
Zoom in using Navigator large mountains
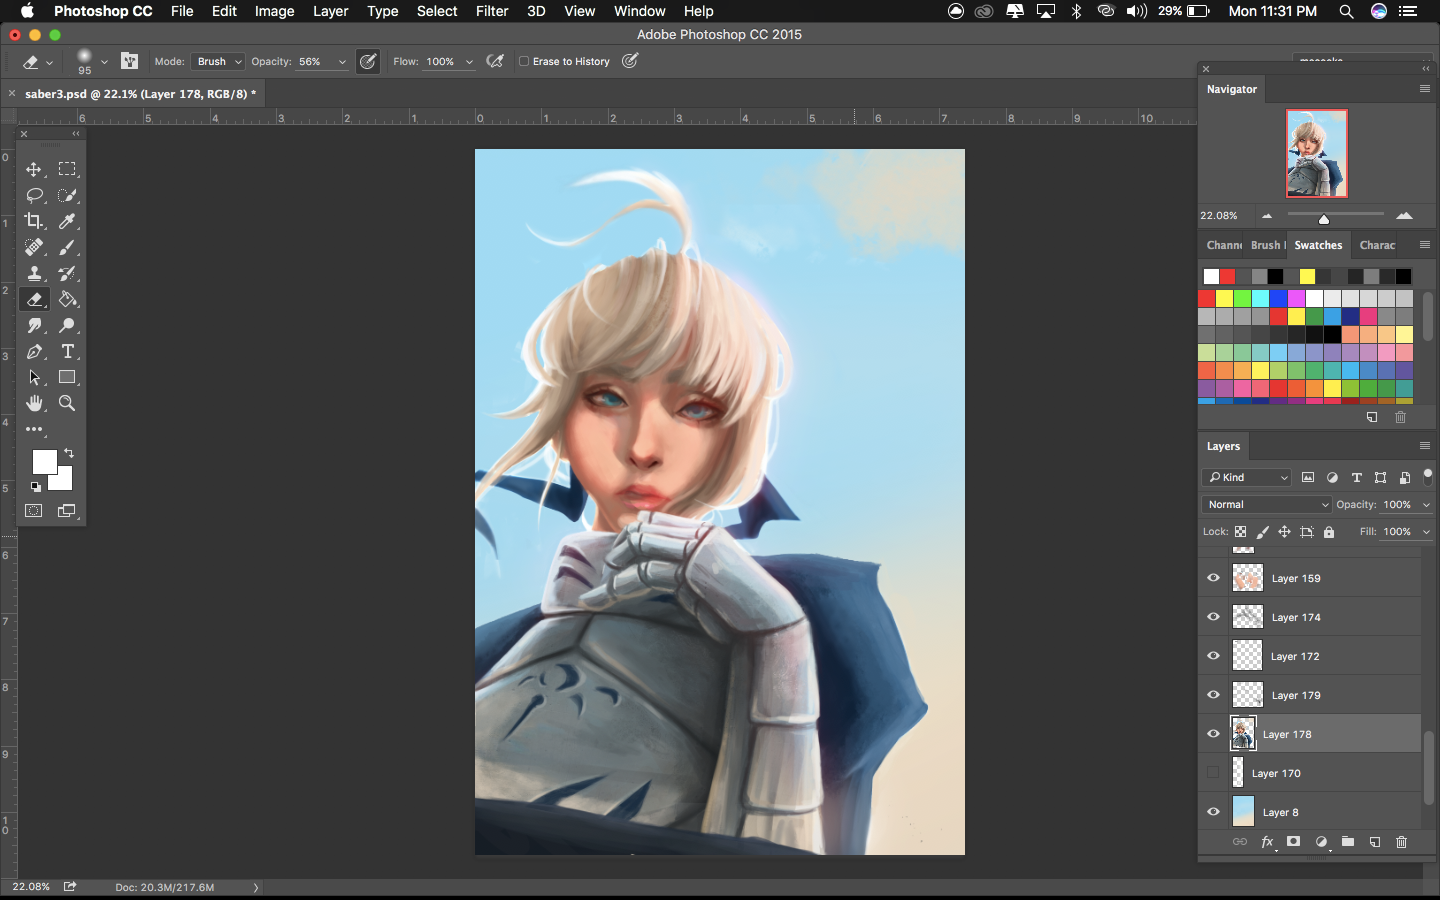[1404, 215]
